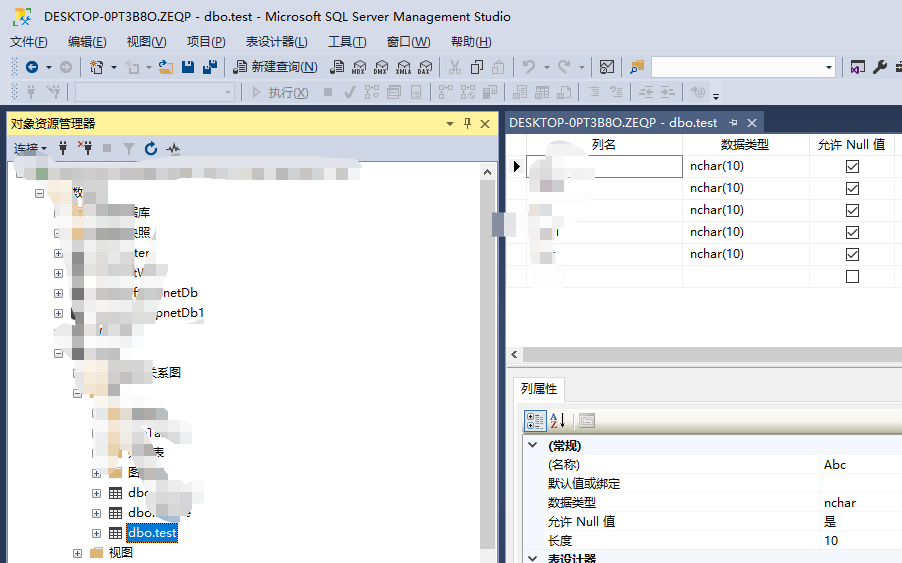Open the solution configuration combo box dropdown
902x563 pixels.
[x=828, y=67]
